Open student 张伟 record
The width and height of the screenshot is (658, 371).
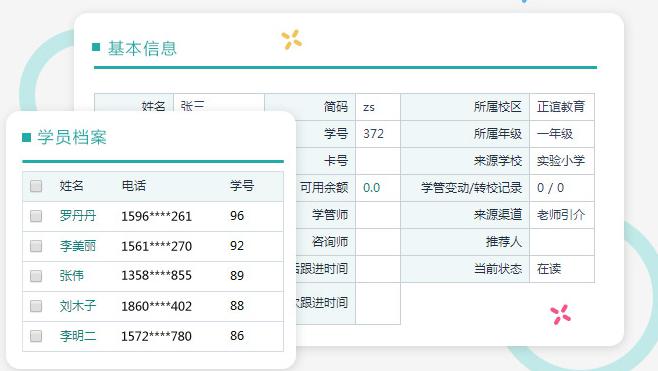tap(71, 276)
